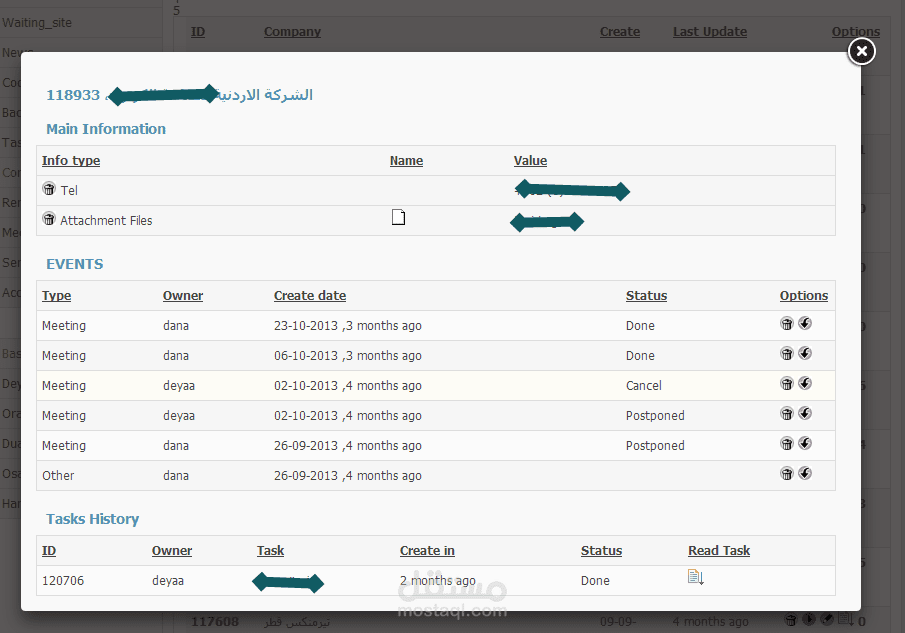Open the attachment file document icon

click(398, 218)
